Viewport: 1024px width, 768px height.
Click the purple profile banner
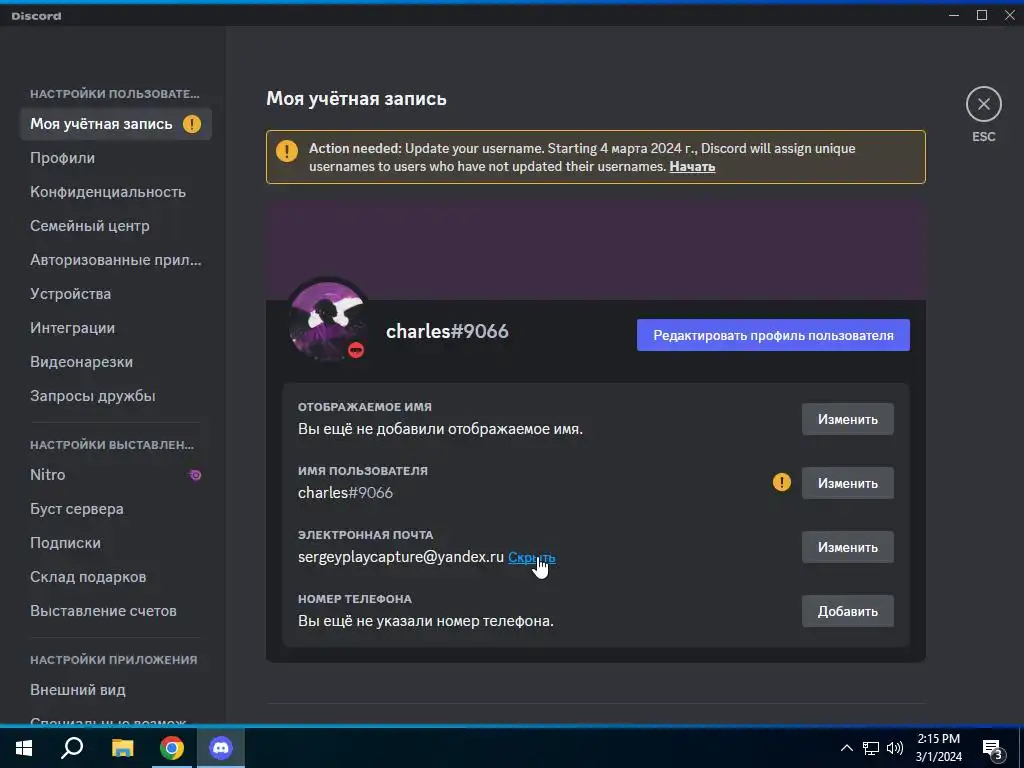click(x=596, y=249)
